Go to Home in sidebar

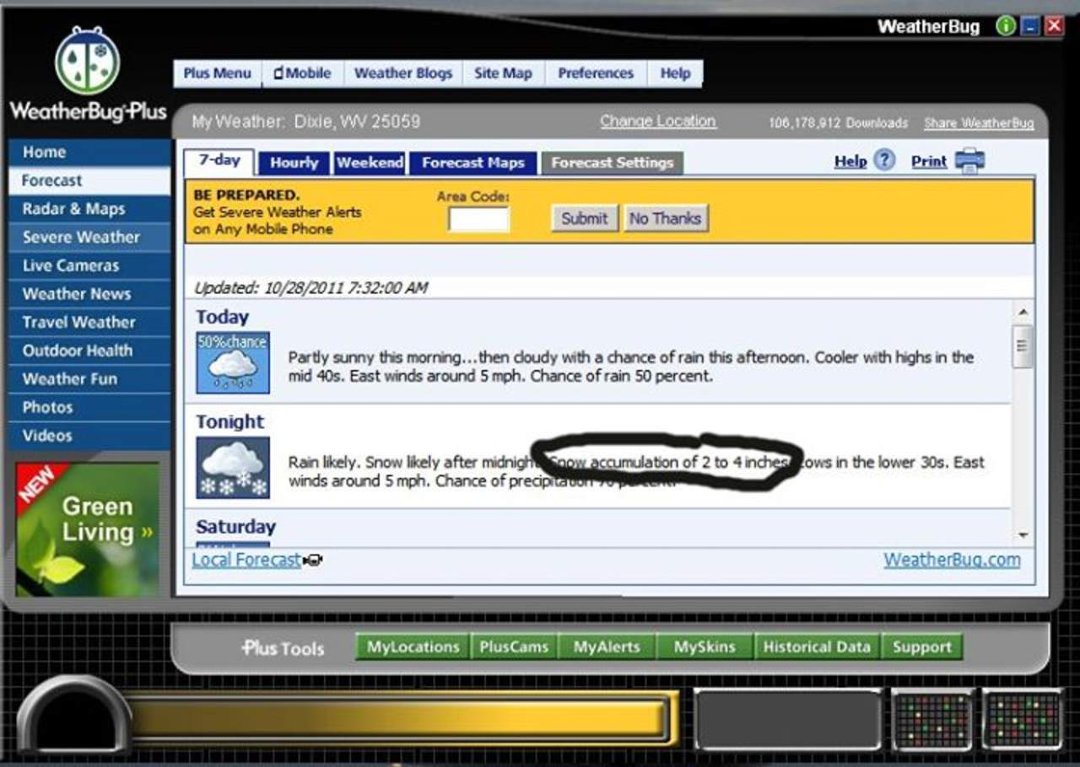coord(90,152)
